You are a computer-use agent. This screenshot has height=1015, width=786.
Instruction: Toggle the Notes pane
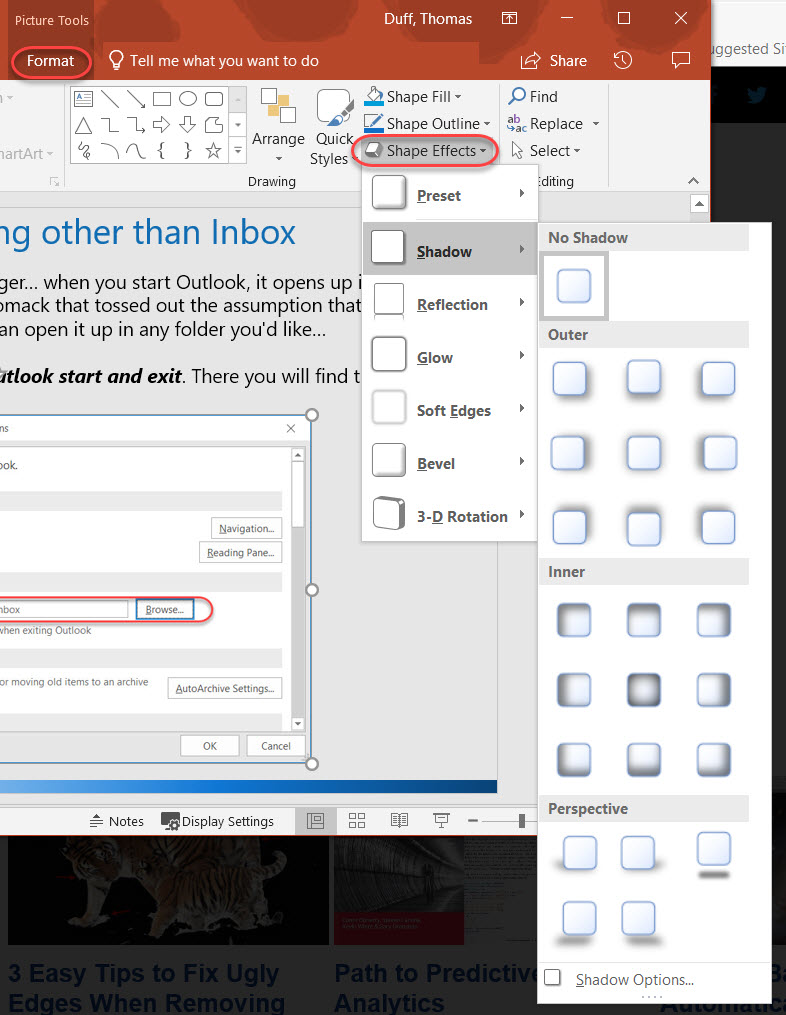coord(116,821)
